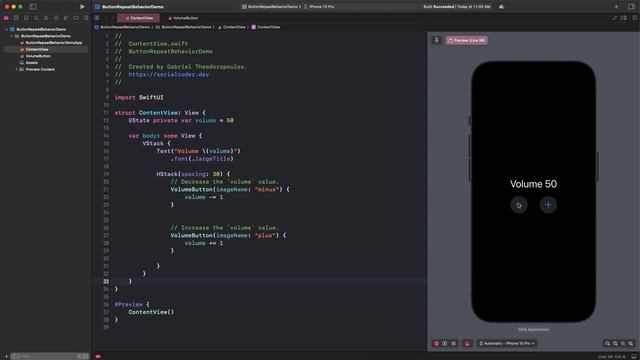The height and width of the screenshot is (360, 640).
Task: Add a new file with navigator plus
Action: (x=6, y=356)
